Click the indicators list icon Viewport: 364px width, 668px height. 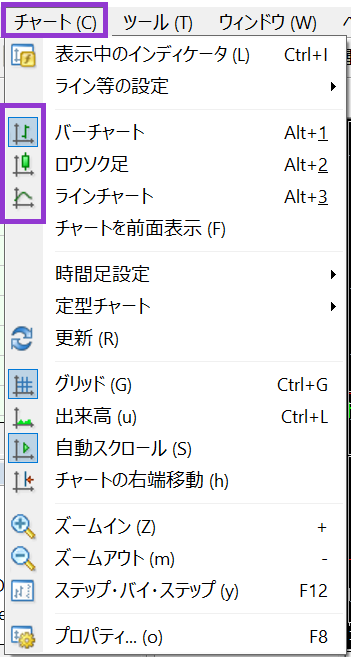coord(23,56)
